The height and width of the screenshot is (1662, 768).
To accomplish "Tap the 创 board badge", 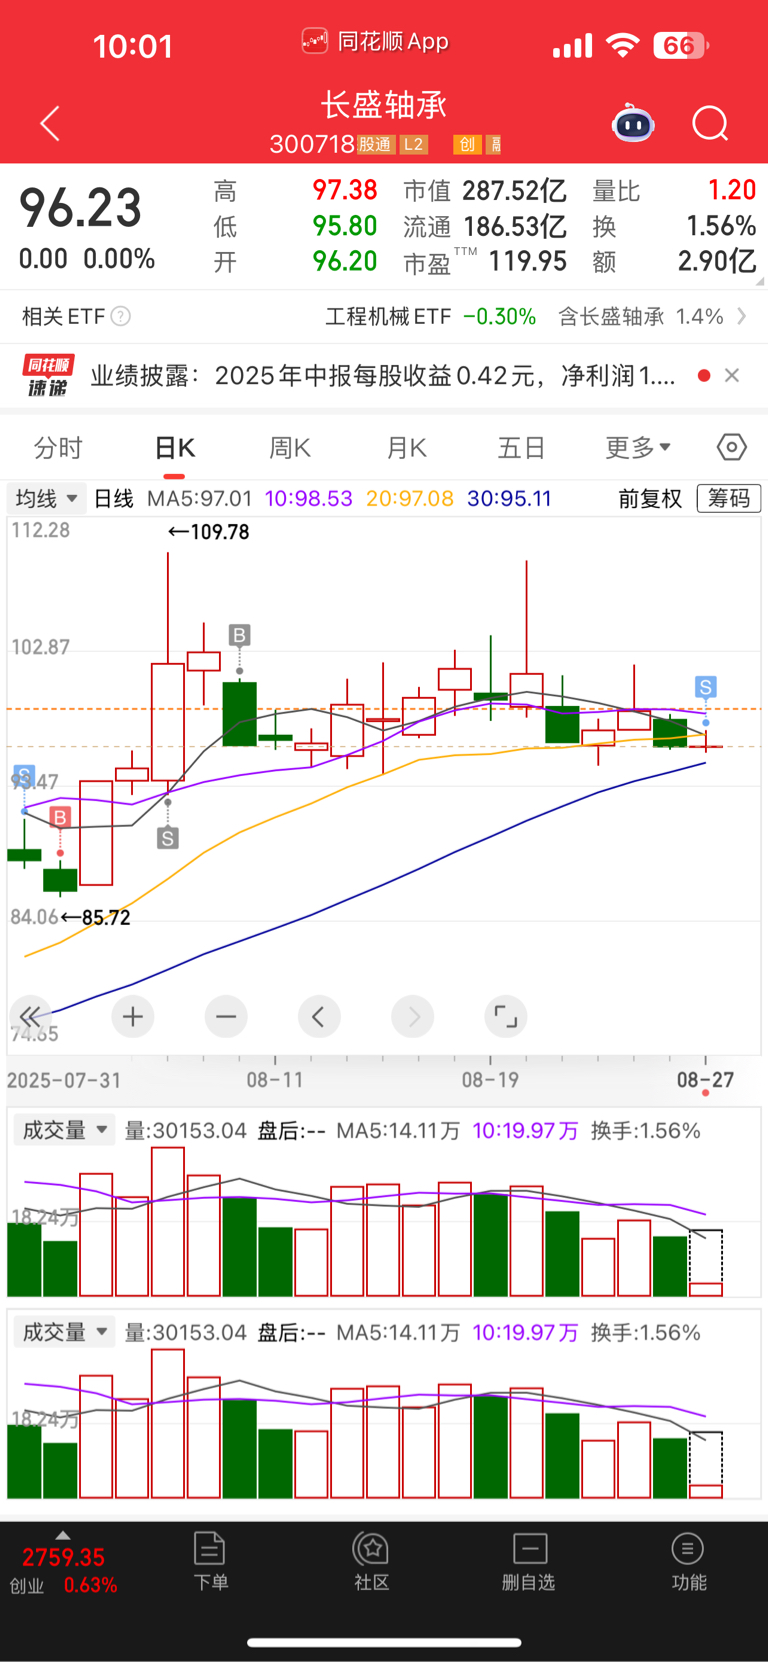I will coord(467,145).
